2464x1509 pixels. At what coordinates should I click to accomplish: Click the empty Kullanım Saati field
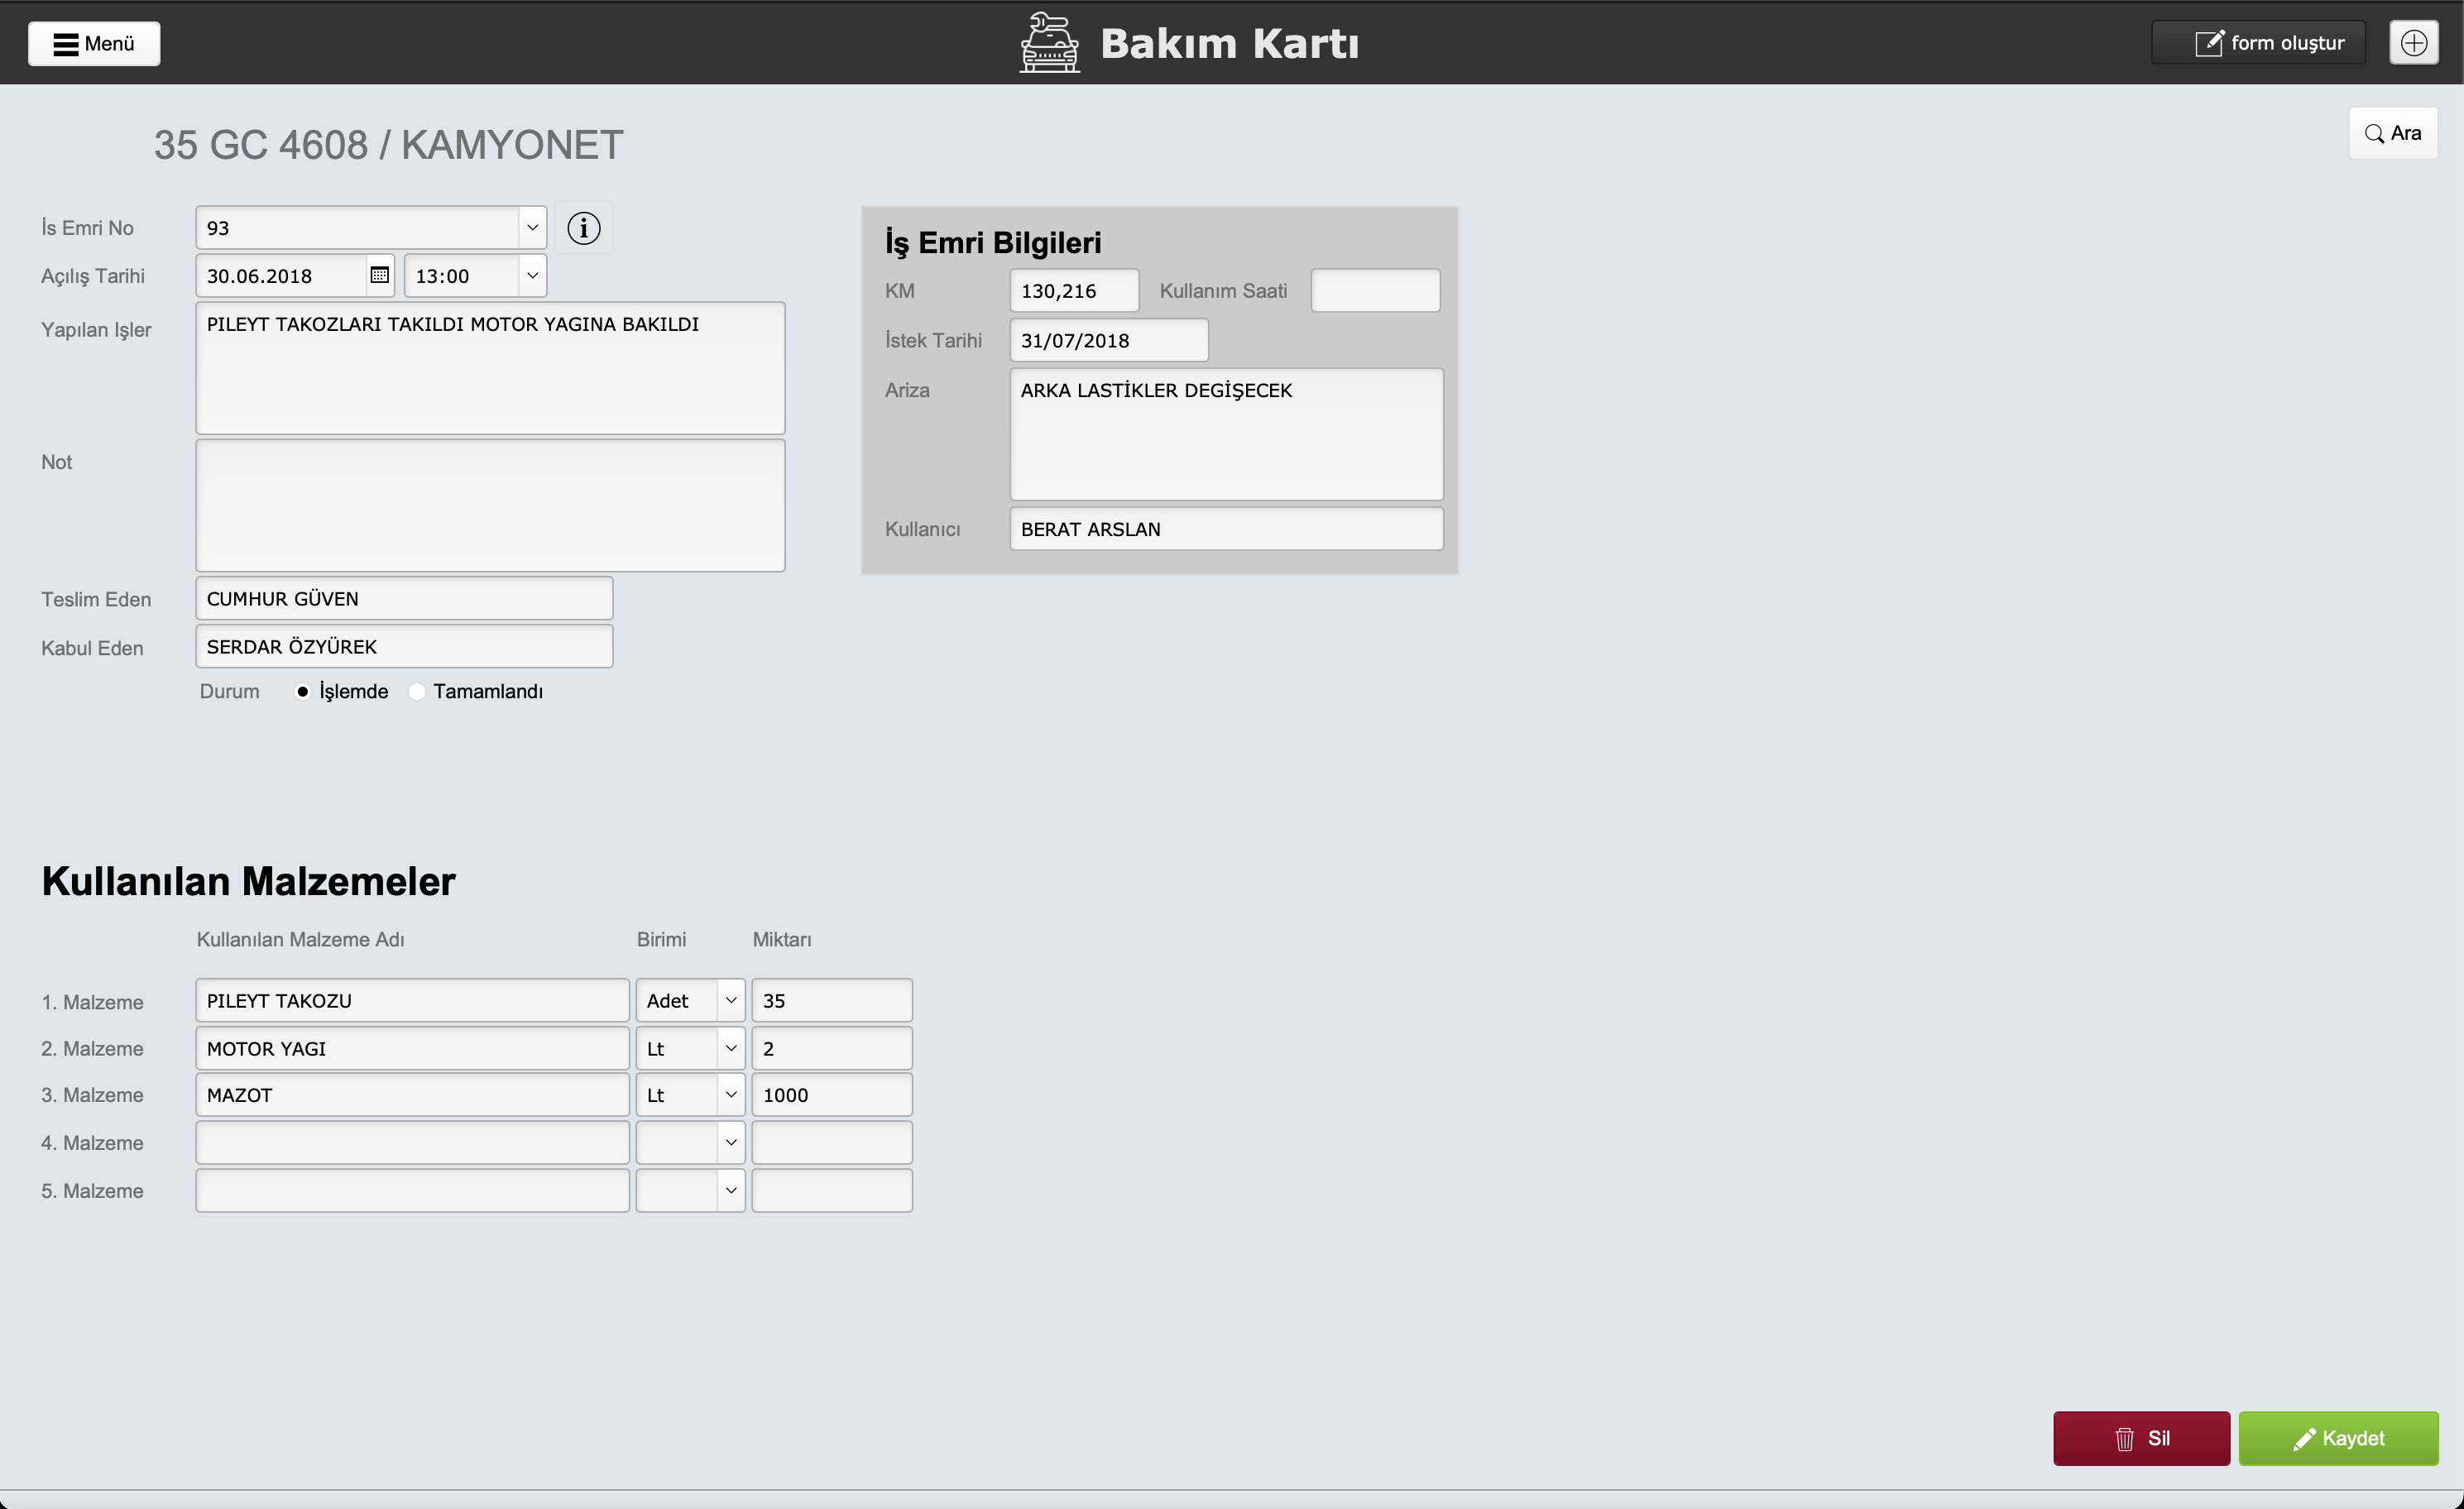pyautogui.click(x=1376, y=290)
